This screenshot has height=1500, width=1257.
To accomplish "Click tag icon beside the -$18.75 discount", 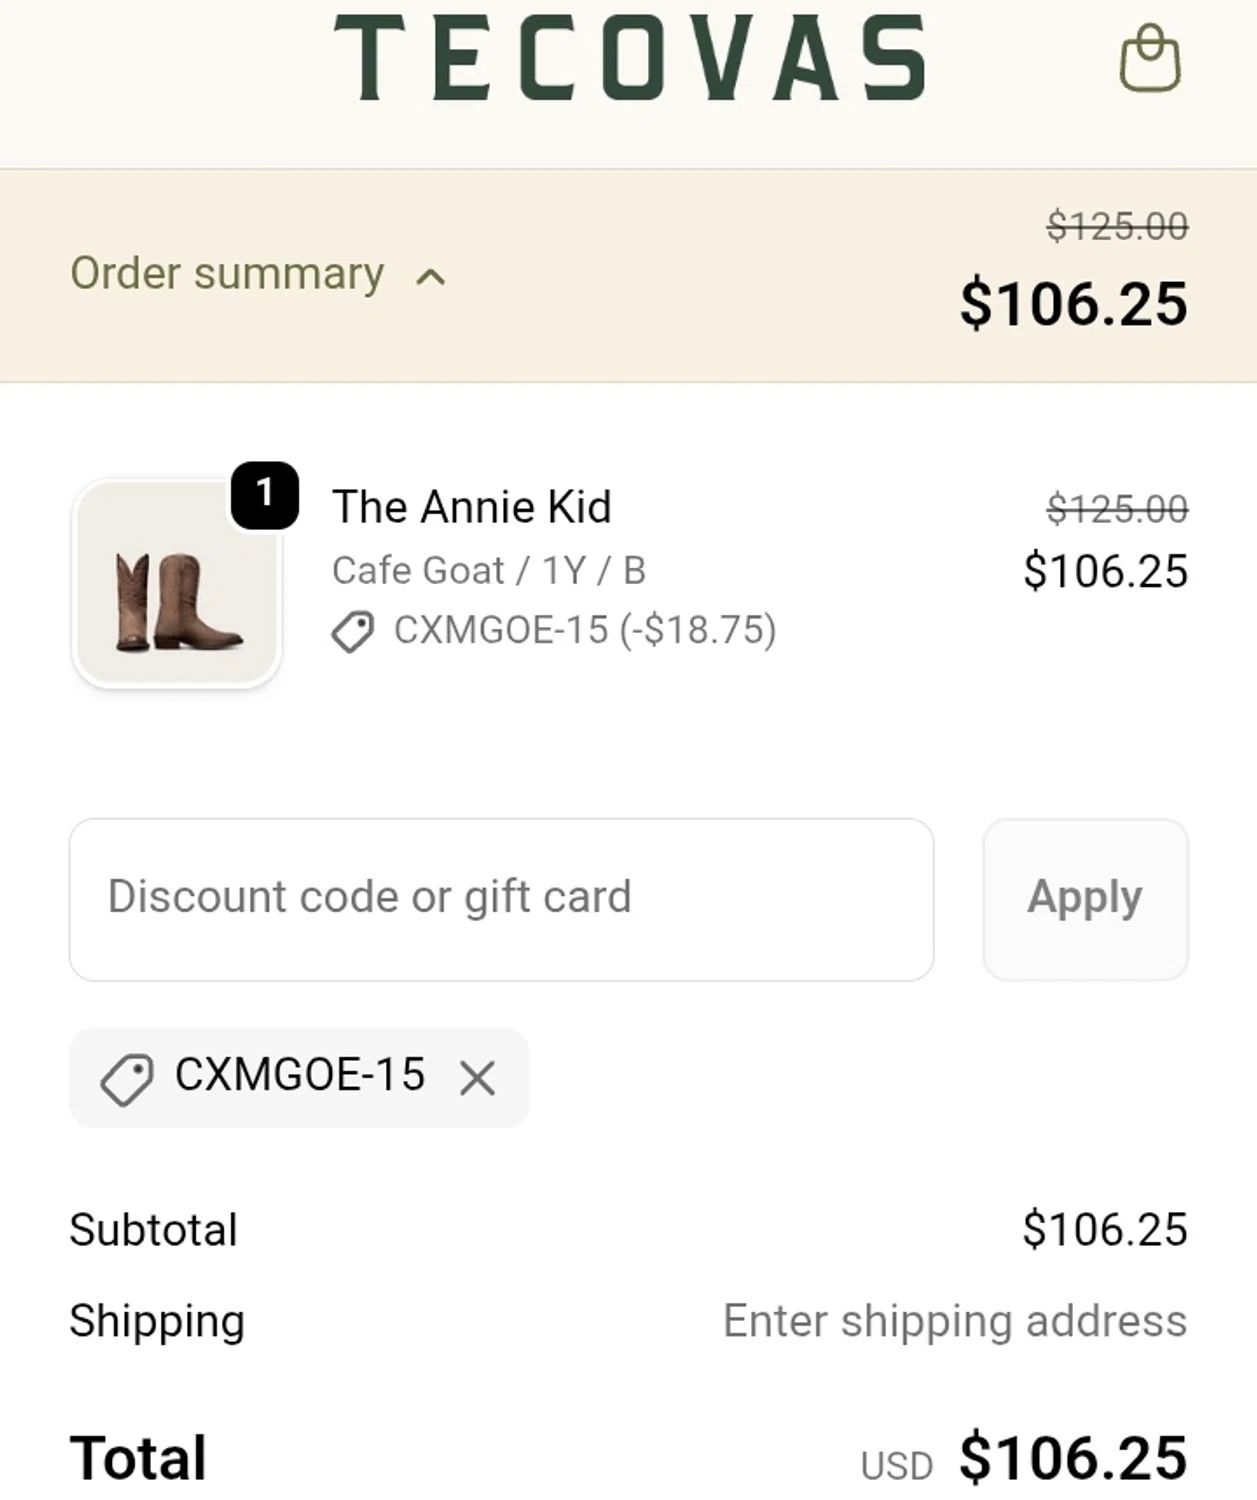I will click(352, 632).
